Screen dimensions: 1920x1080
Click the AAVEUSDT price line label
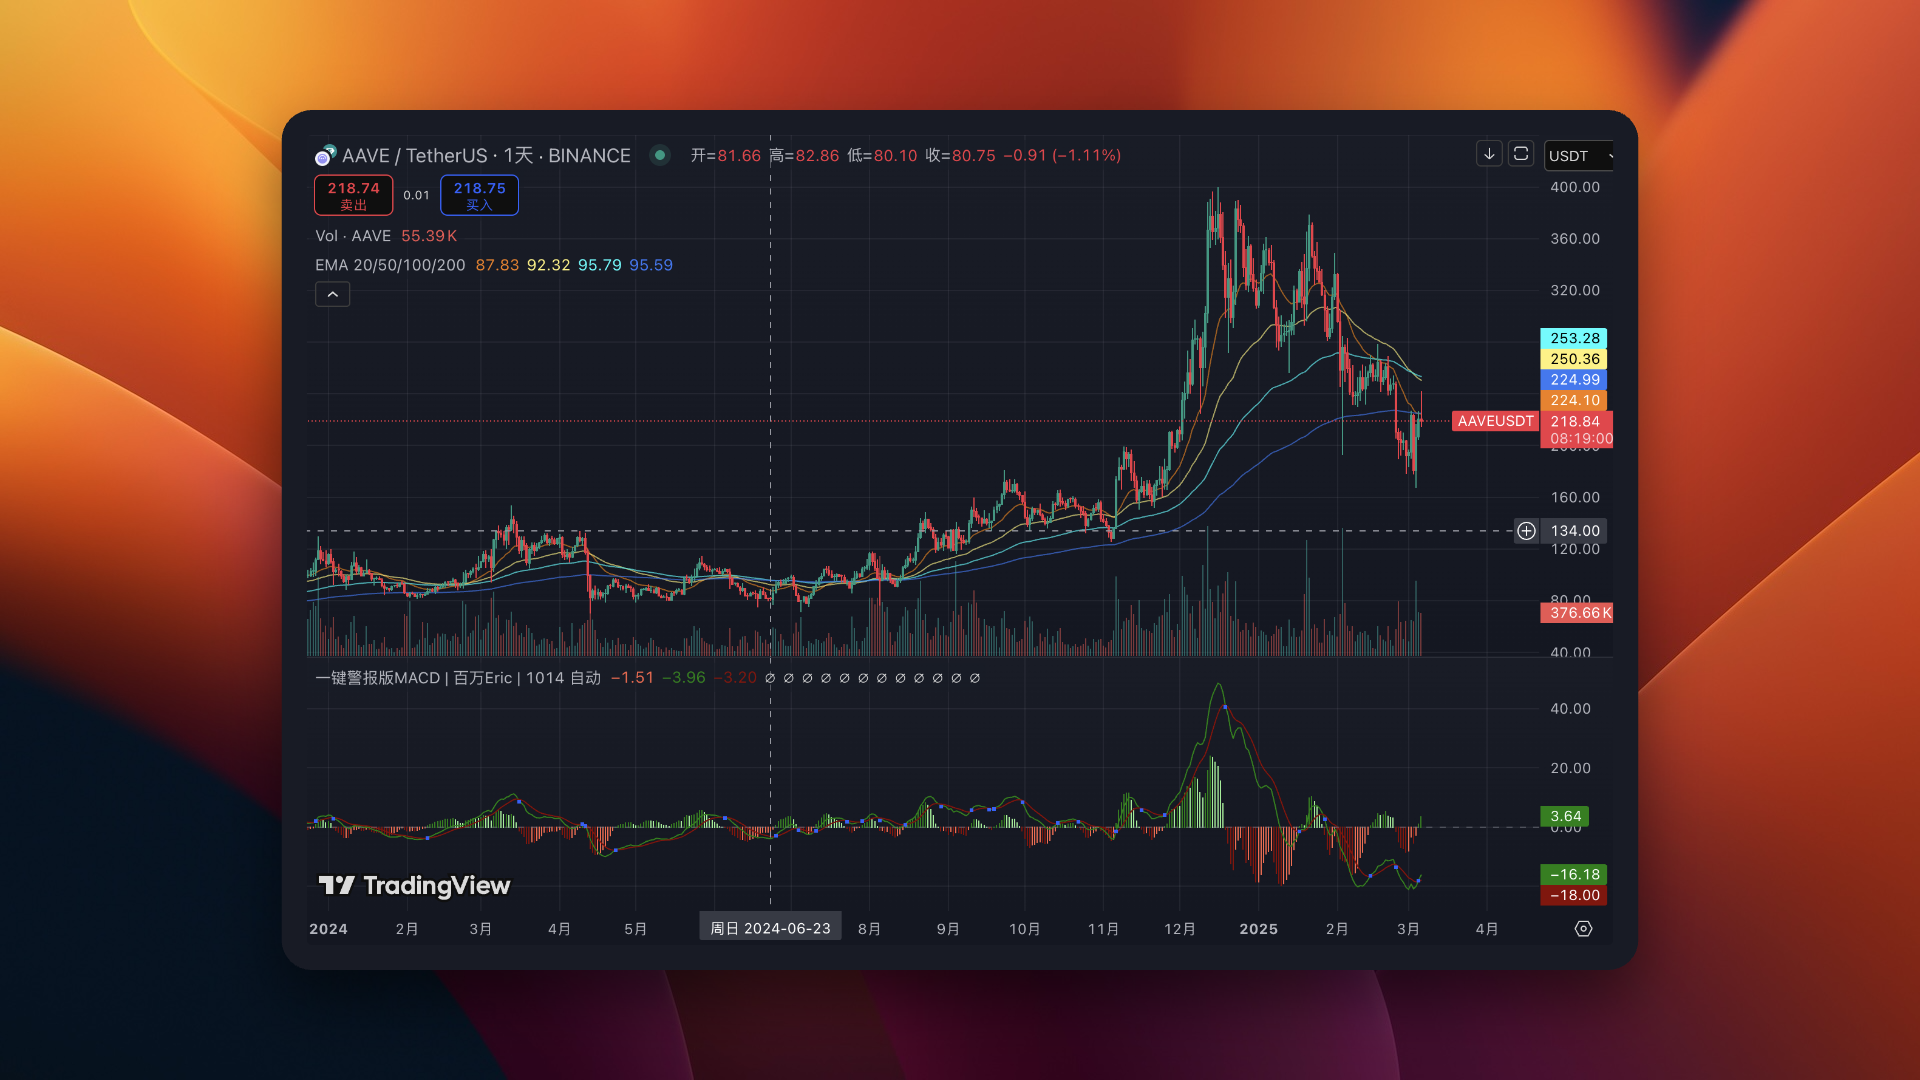coord(1495,421)
